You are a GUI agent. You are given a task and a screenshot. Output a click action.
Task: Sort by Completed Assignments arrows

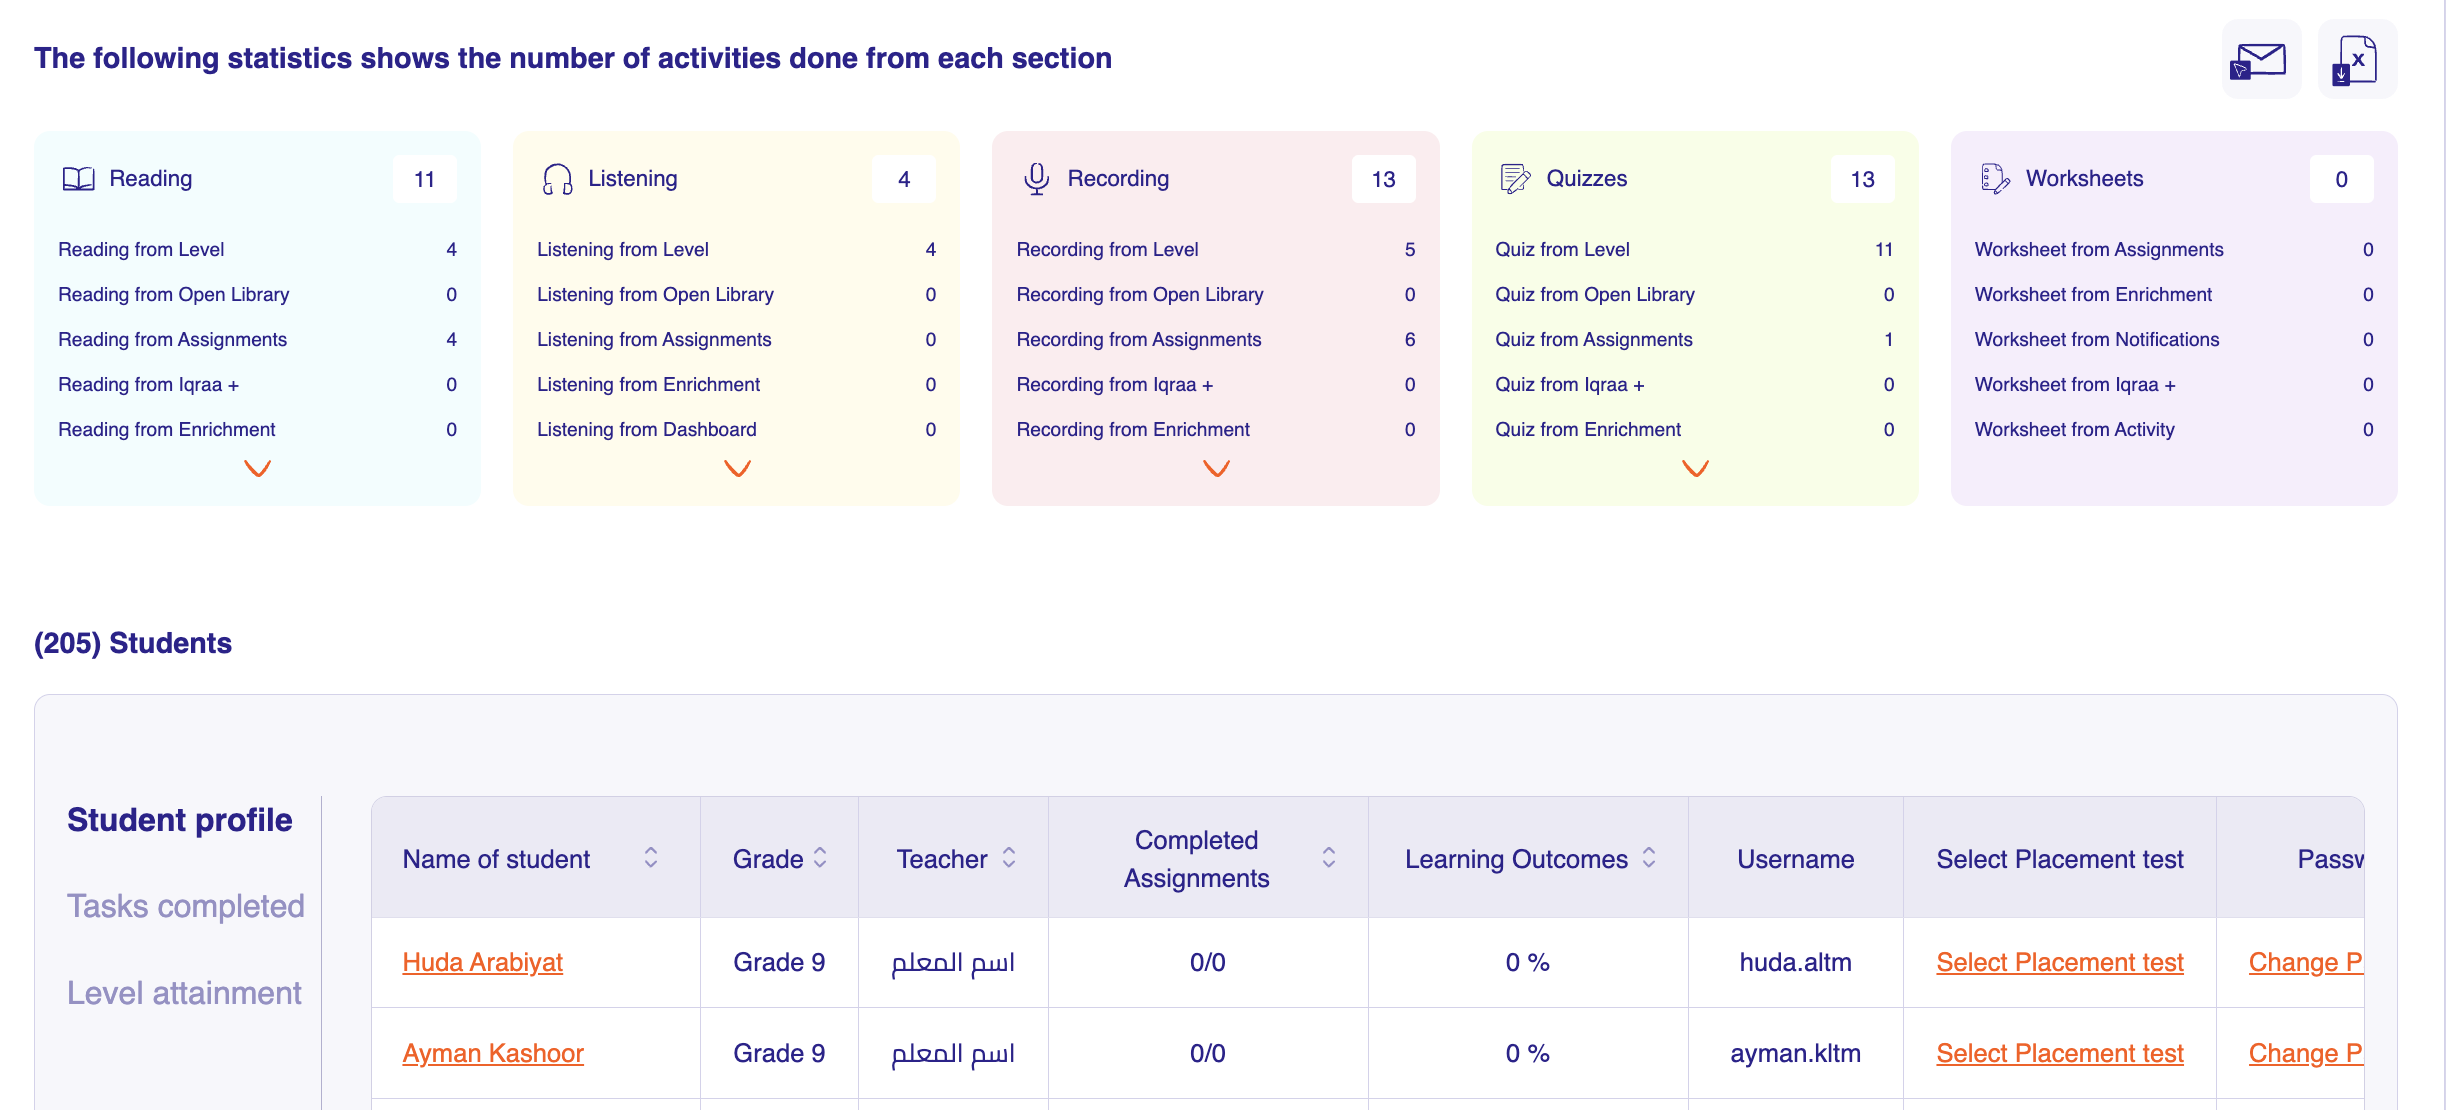1329,858
